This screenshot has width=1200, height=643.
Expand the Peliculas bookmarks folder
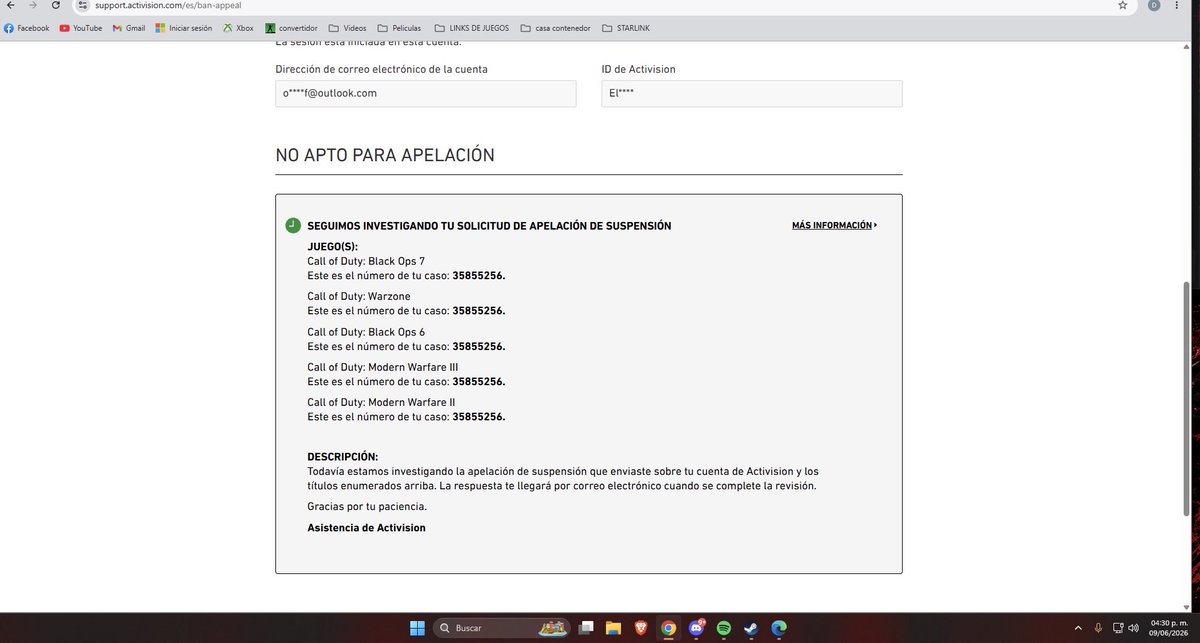[400, 28]
